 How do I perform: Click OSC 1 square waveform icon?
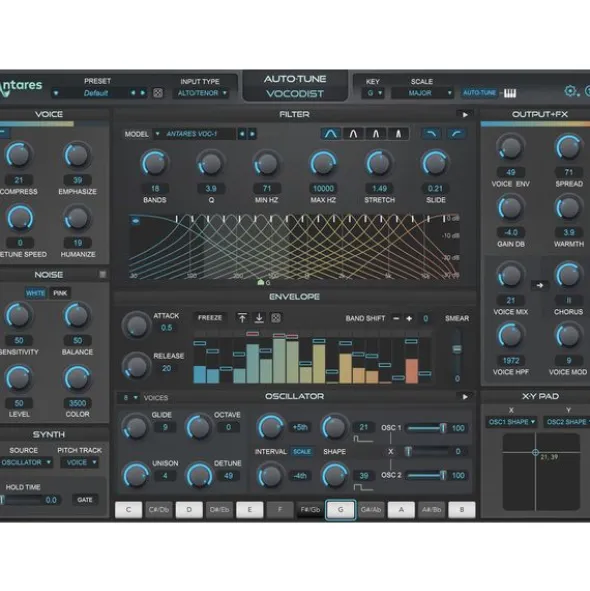pyautogui.click(x=363, y=439)
